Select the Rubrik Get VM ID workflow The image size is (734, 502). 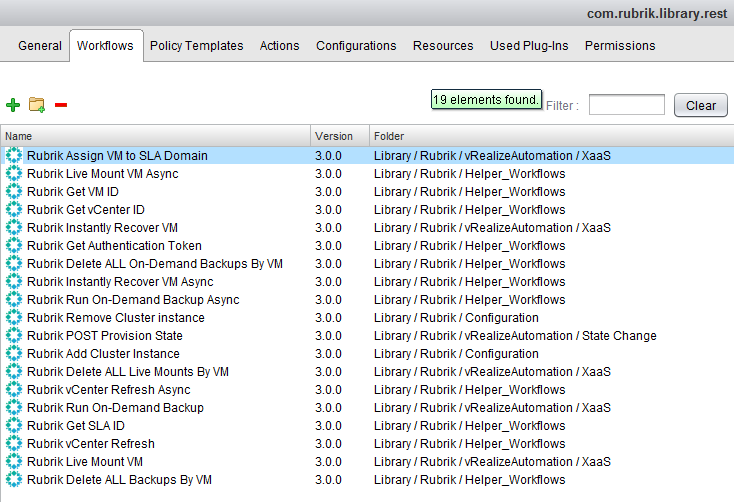coord(73,192)
